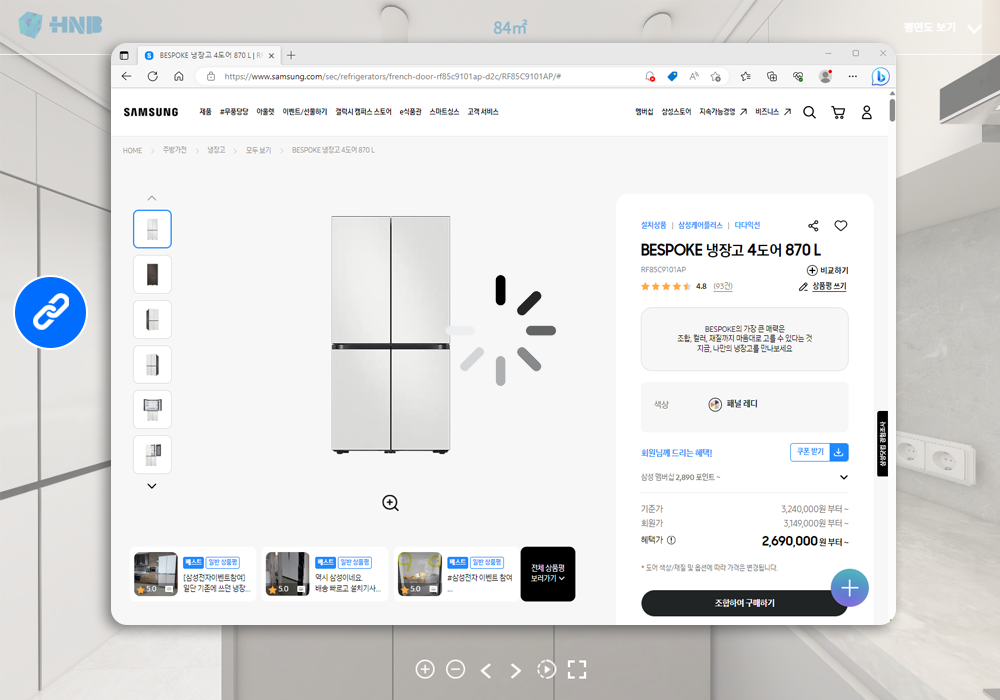Open browser collections
The height and width of the screenshot is (700, 1000).
pos(772,77)
